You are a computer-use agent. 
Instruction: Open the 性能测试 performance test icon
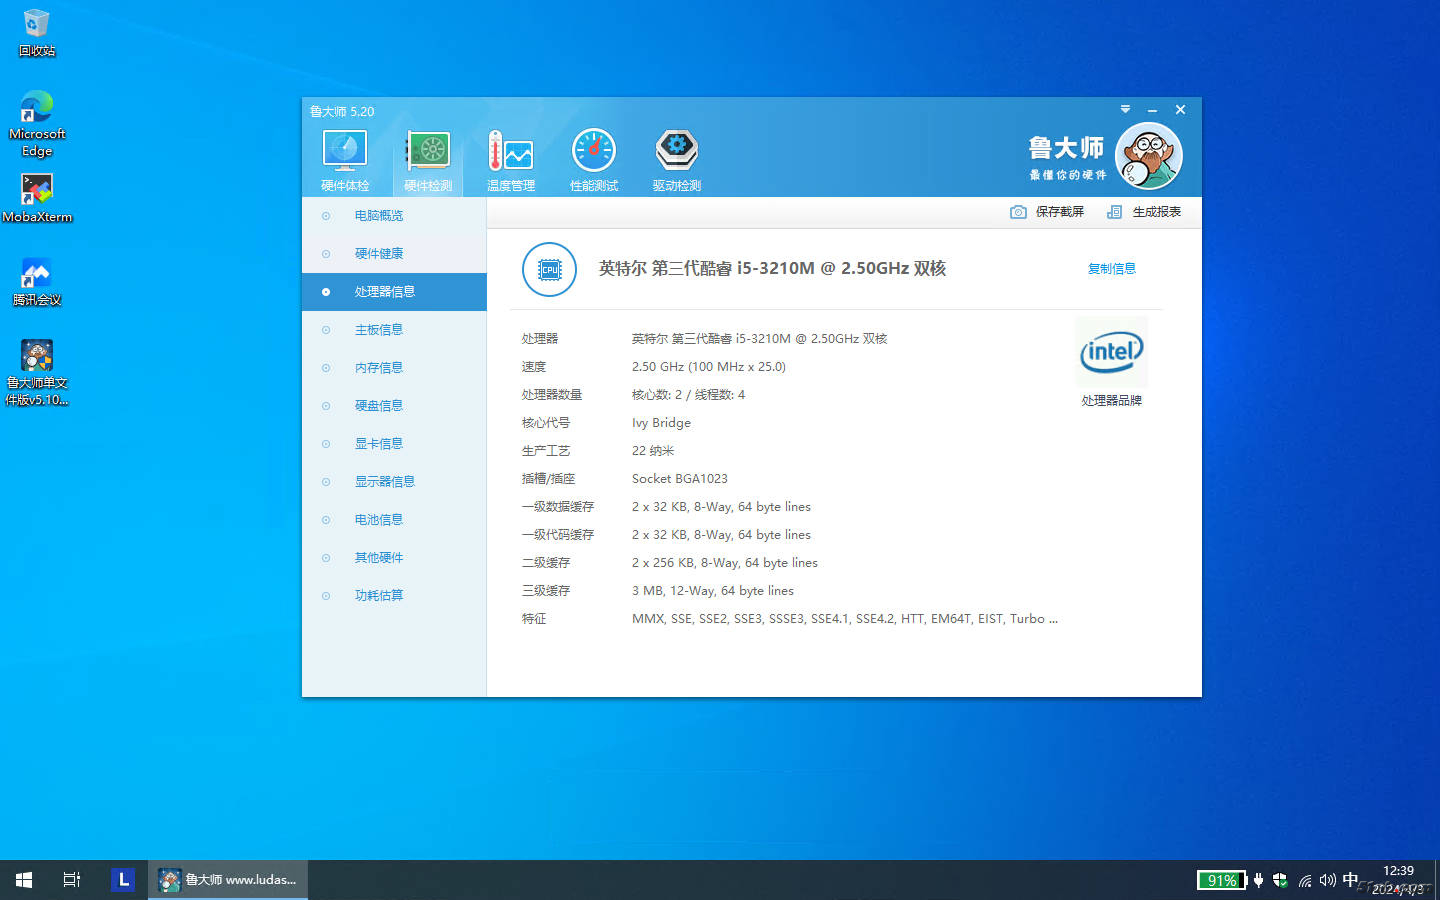coord(594,160)
